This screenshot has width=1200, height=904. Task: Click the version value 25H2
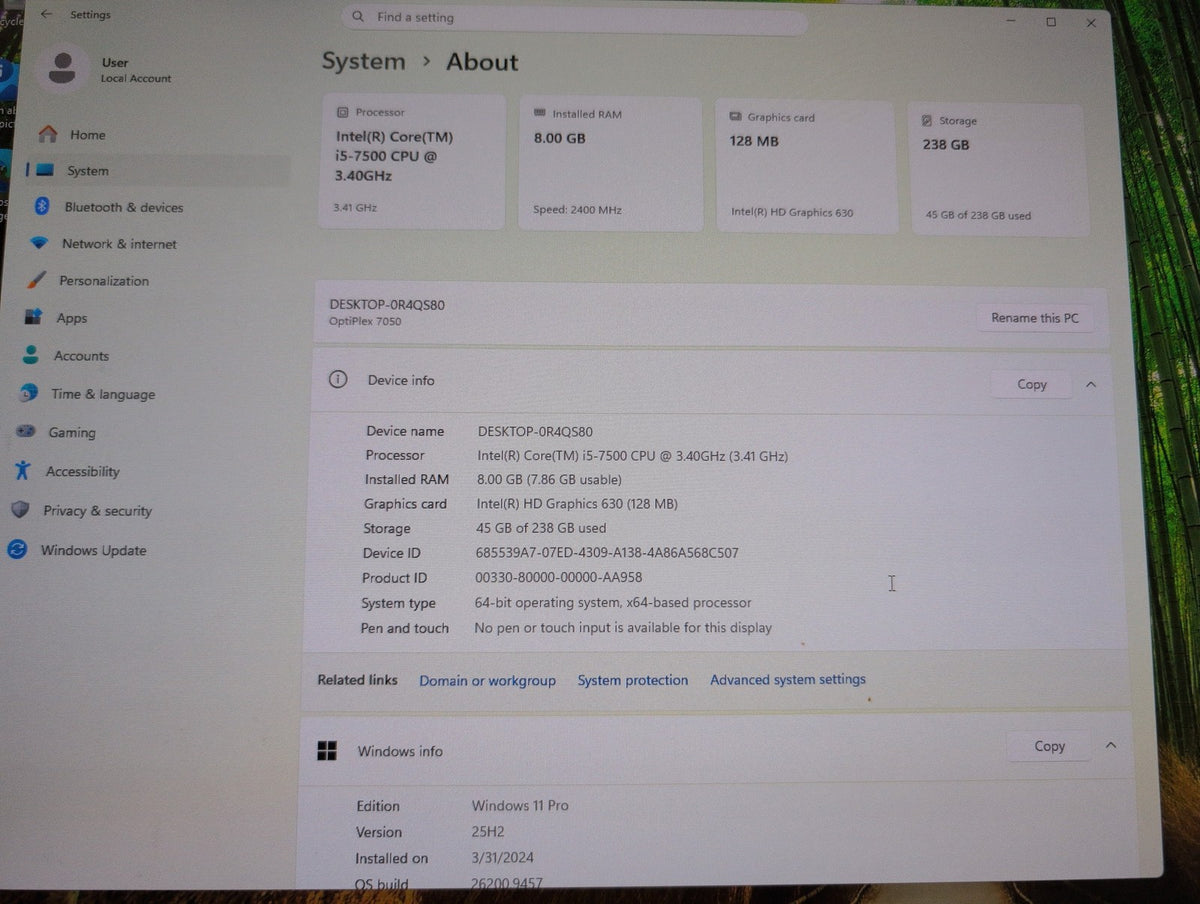point(487,832)
